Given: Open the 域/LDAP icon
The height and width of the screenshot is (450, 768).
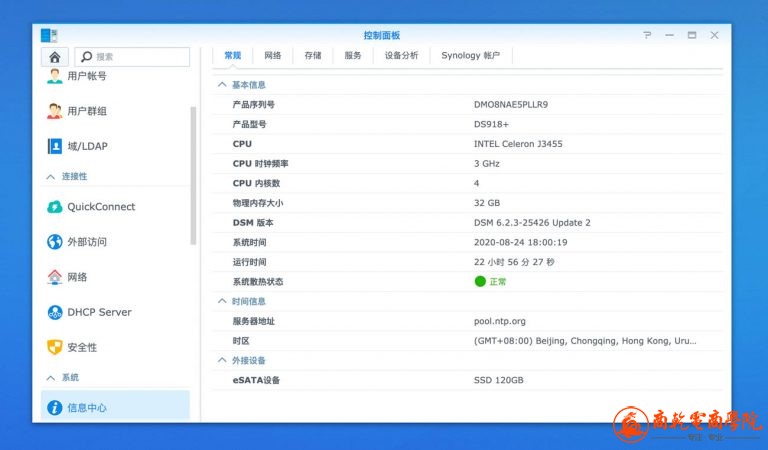Looking at the screenshot, I should 55,146.
